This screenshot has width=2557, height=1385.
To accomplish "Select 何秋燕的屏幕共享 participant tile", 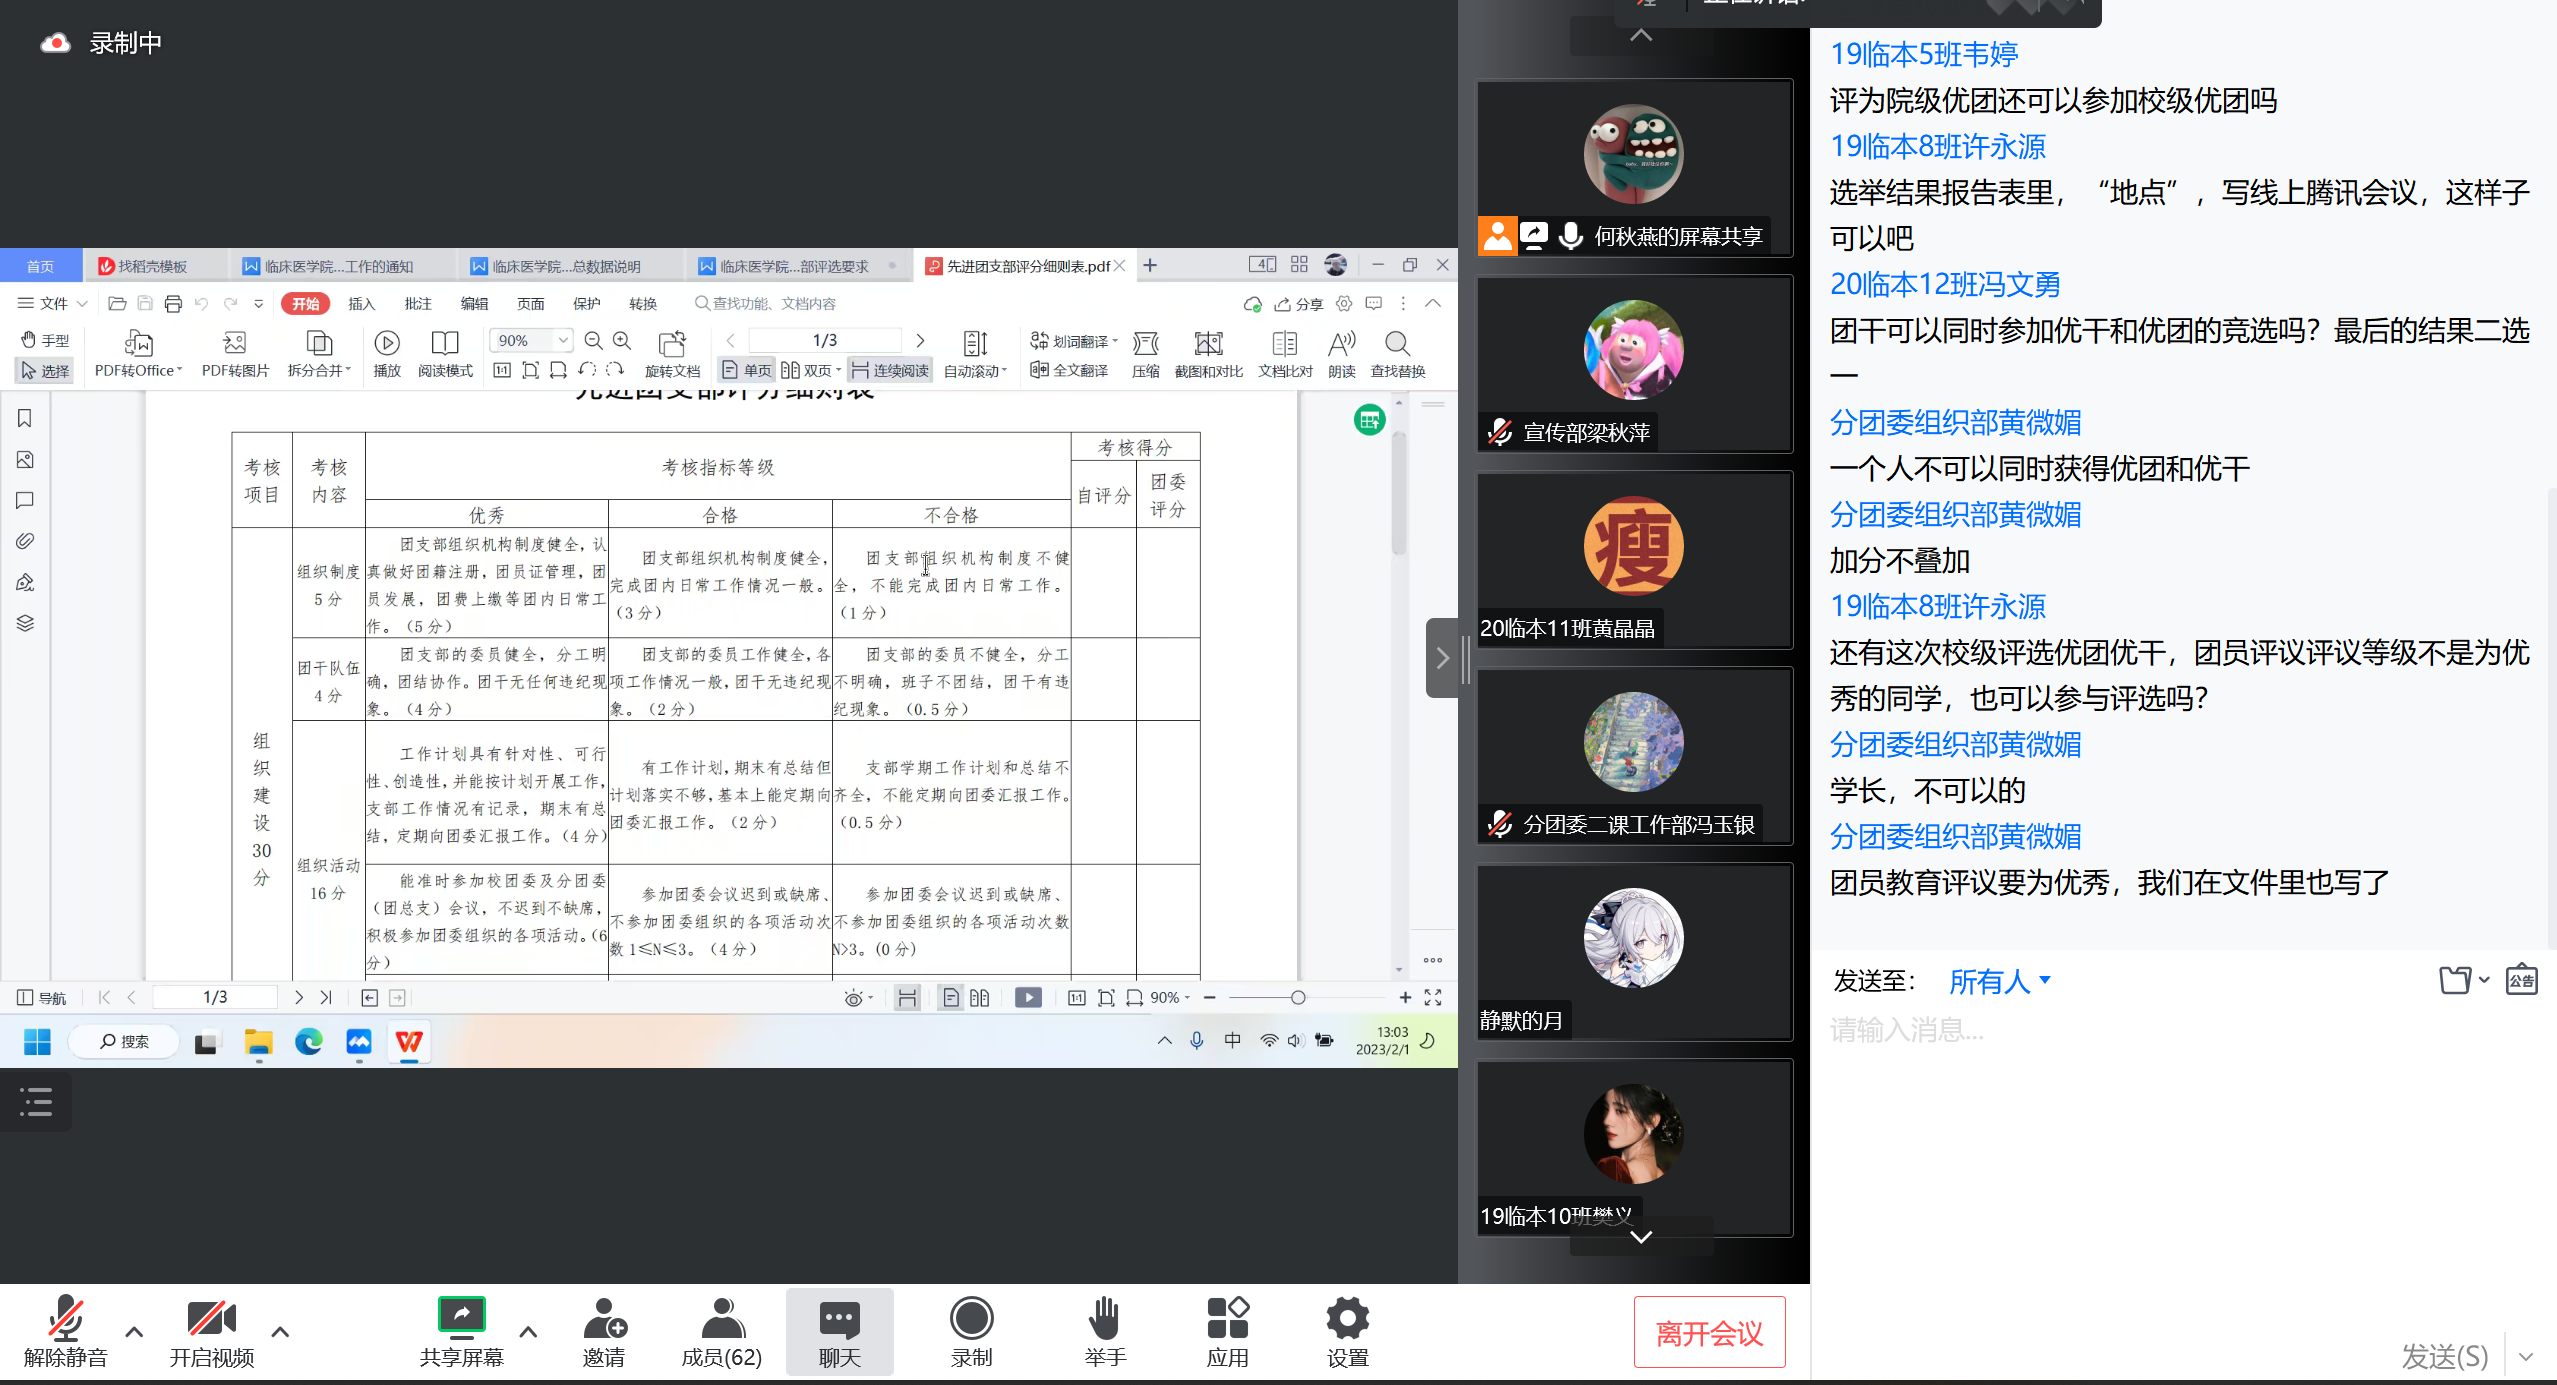I will pos(1634,168).
